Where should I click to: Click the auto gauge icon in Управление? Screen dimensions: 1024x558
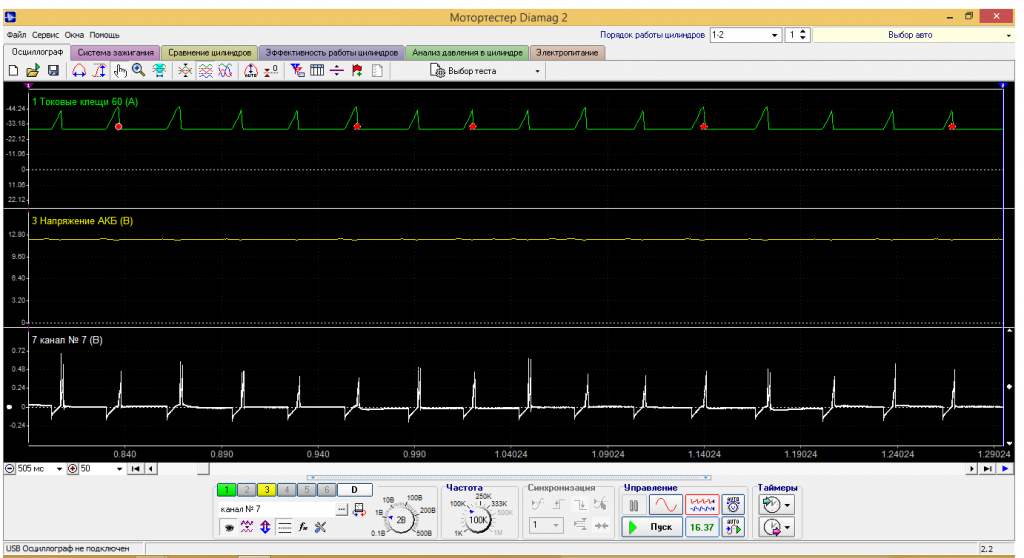click(x=733, y=505)
